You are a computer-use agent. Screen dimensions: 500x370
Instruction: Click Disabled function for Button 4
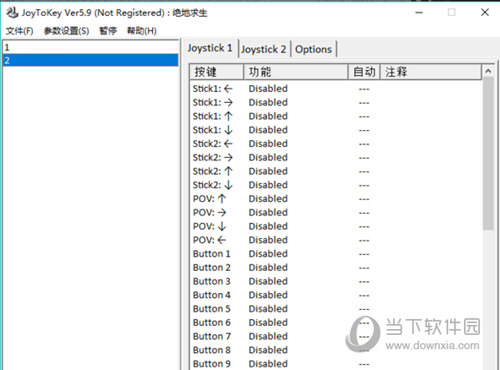tap(268, 295)
